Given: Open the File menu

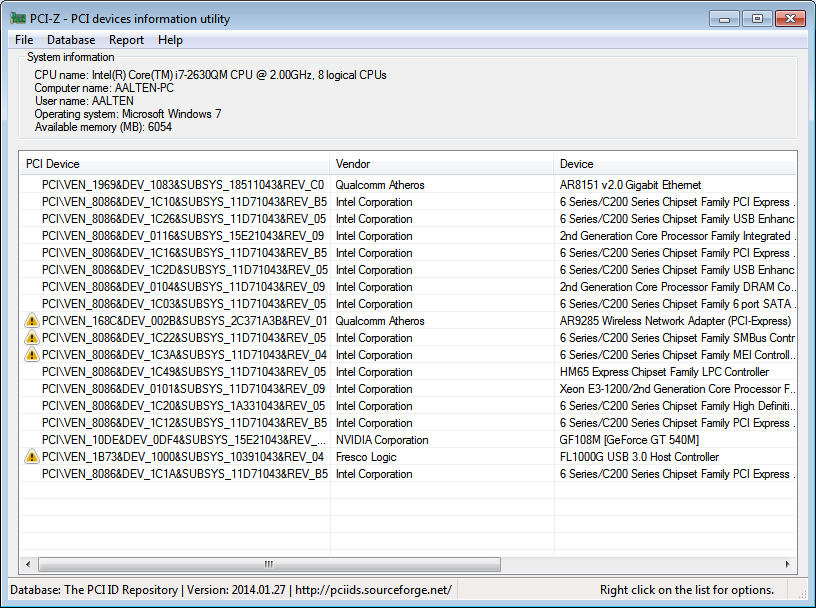Looking at the screenshot, I should click(x=24, y=40).
